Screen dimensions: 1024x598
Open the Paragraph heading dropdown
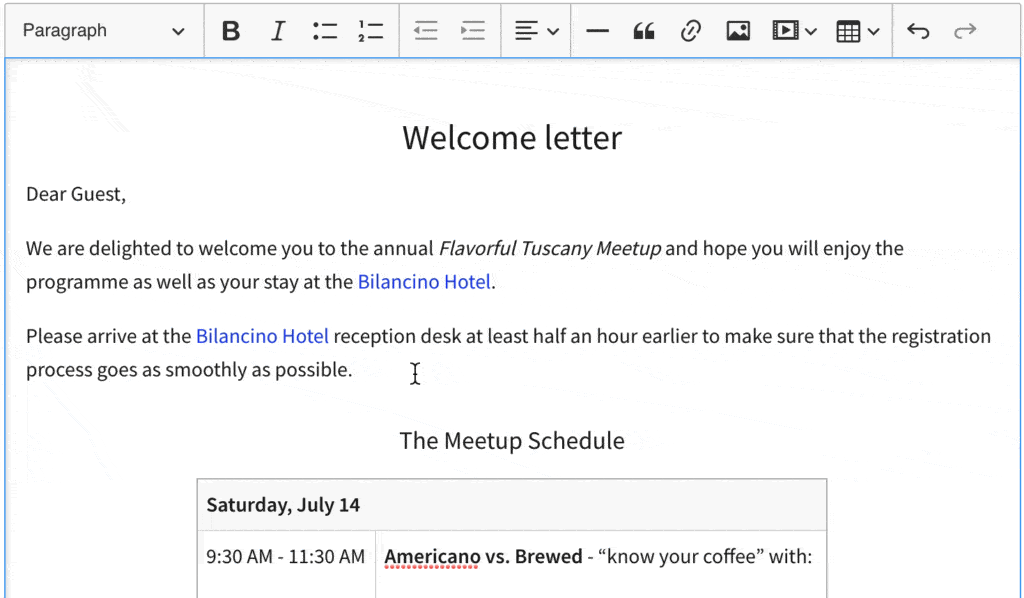[x=104, y=31]
